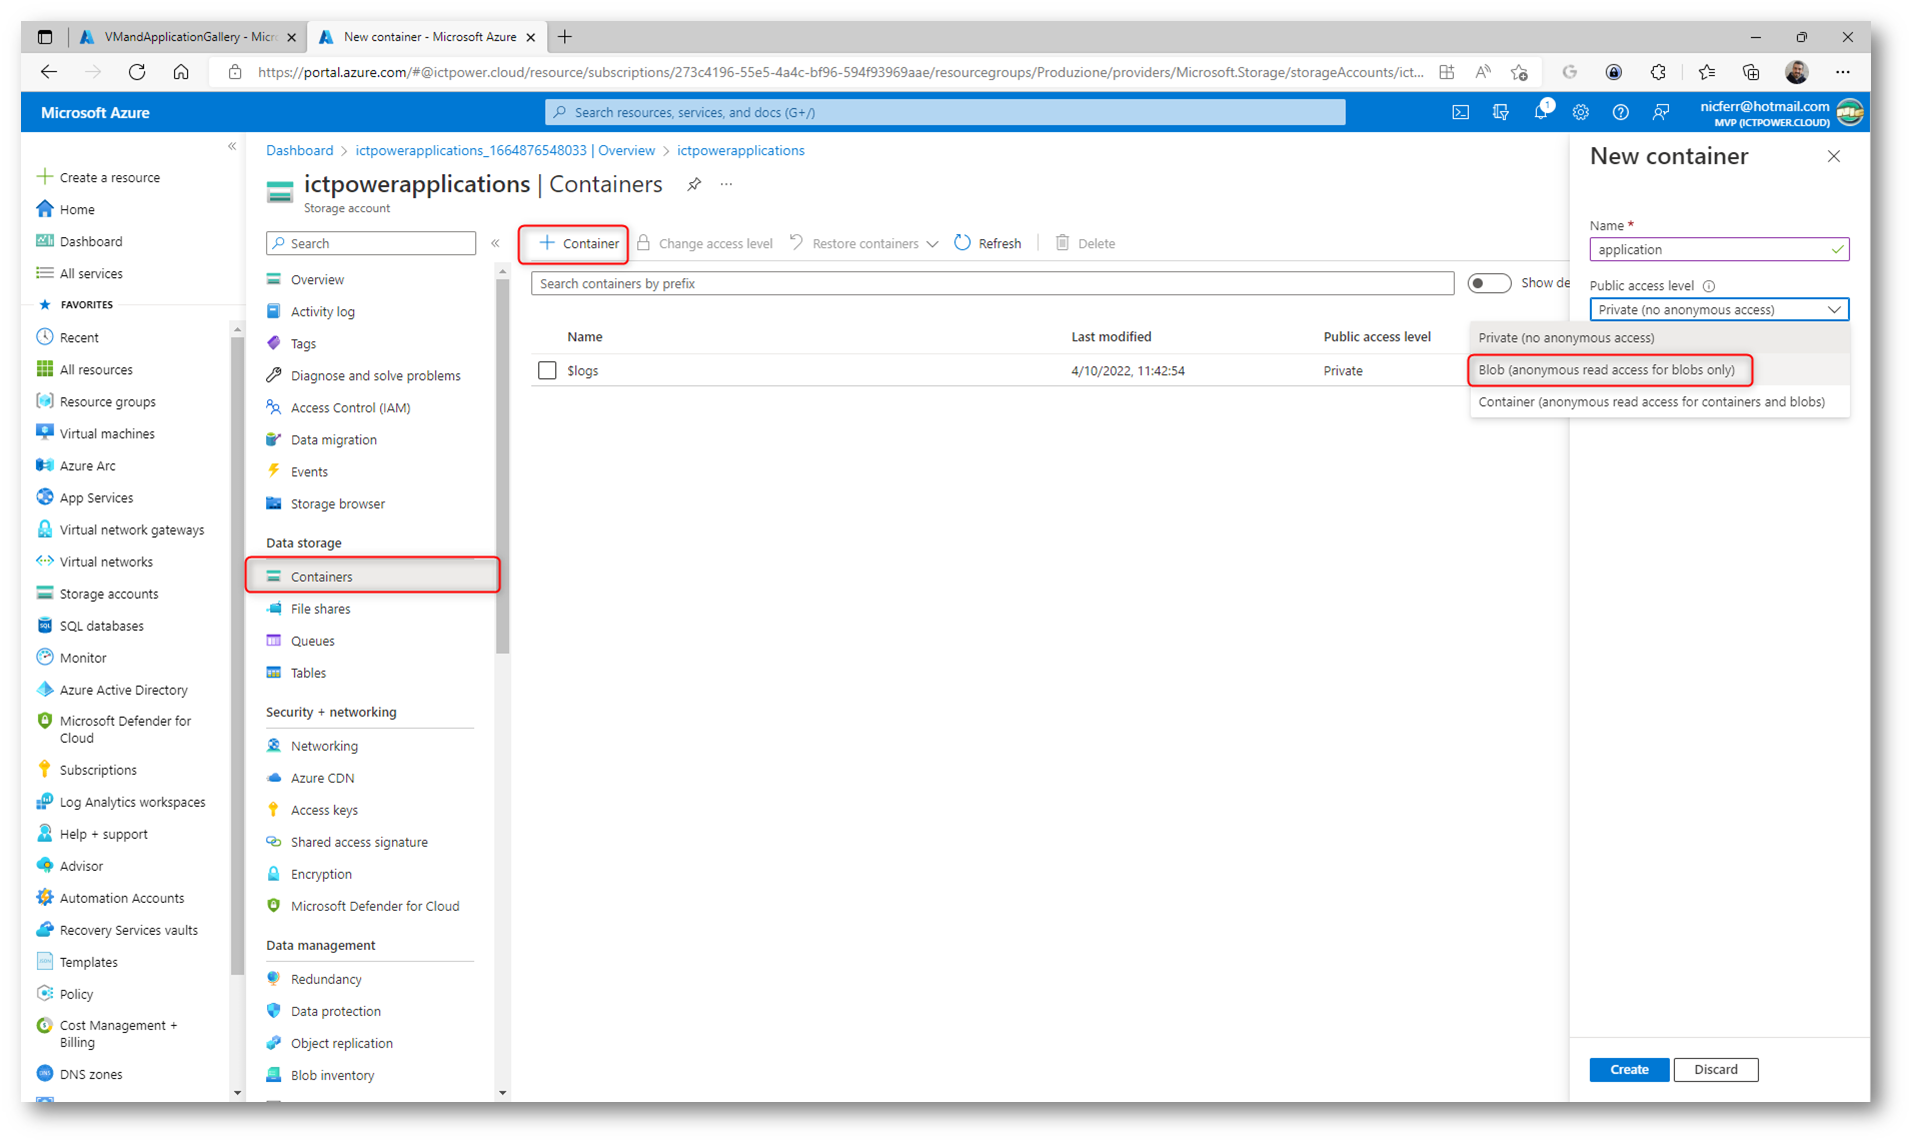Open the feedback icon in header

point(1660,113)
